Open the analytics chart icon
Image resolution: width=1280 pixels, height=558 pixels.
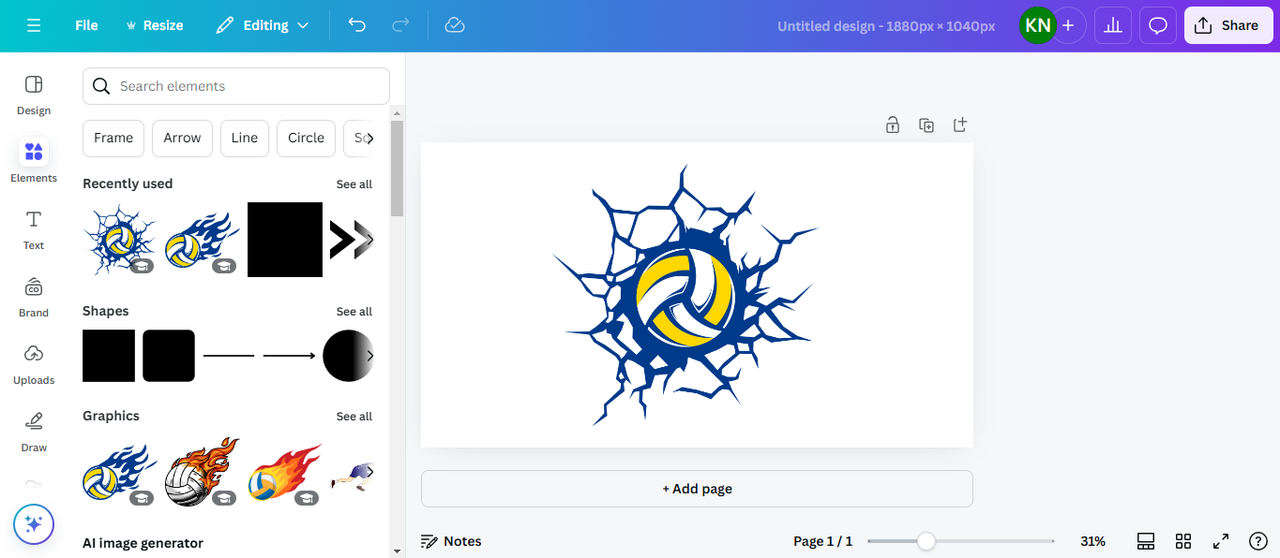click(1112, 26)
